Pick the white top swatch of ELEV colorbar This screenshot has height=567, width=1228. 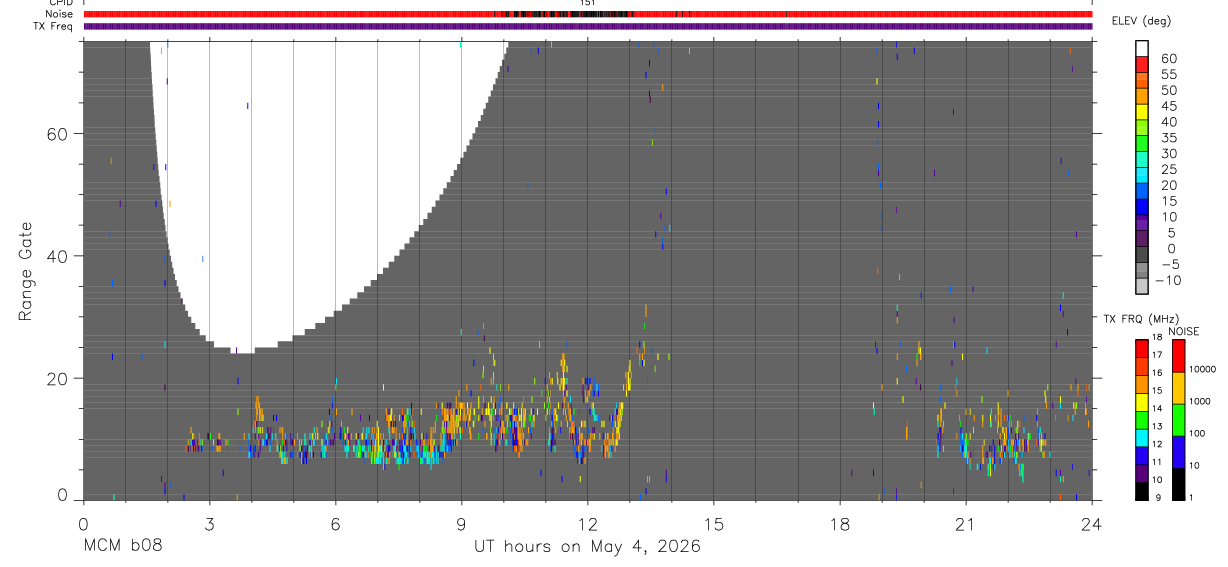click(x=1142, y=49)
